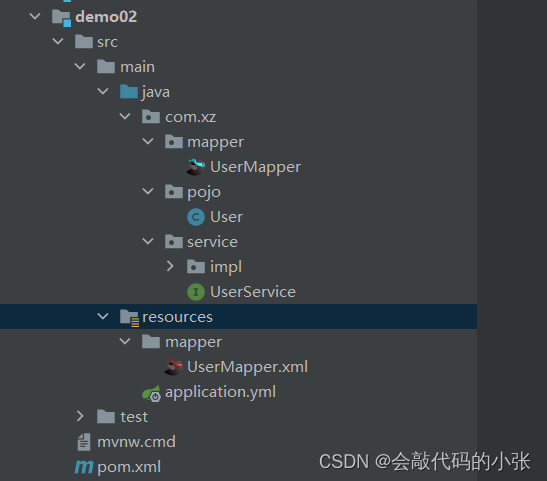Viewport: 547px width, 481px height.
Task: Click the mapper folder icon under resources
Action: coord(151,341)
